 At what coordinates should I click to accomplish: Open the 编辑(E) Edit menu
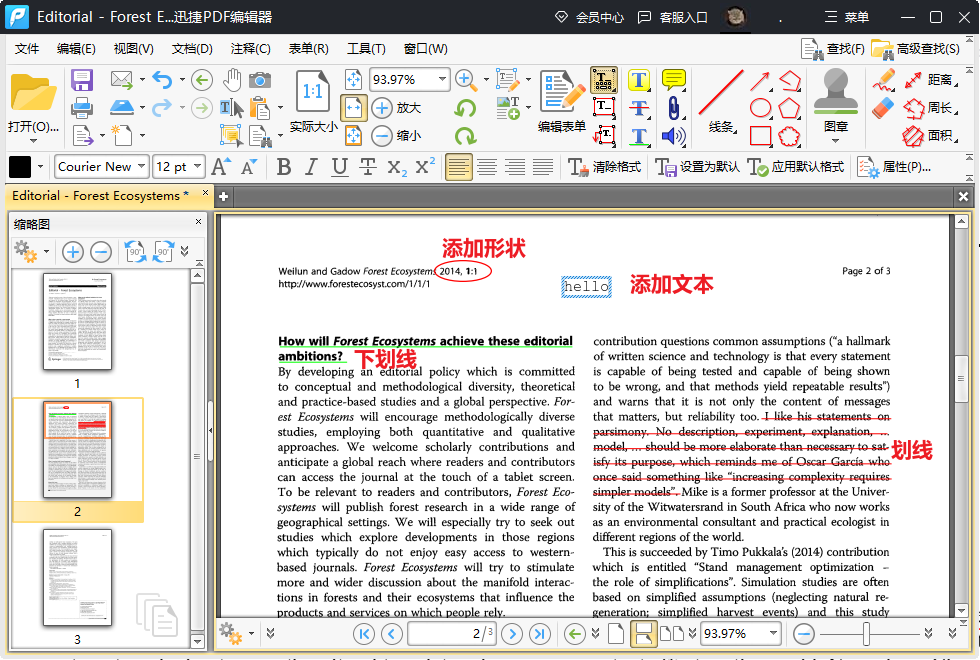coord(76,49)
